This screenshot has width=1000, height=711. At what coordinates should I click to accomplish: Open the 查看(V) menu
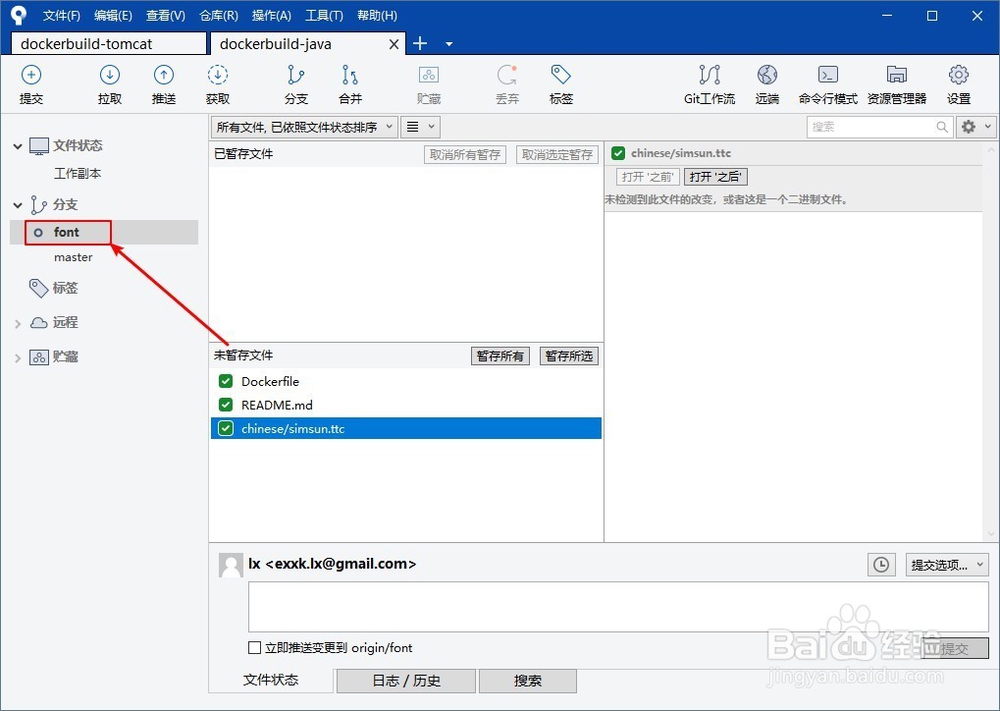[x=165, y=15]
